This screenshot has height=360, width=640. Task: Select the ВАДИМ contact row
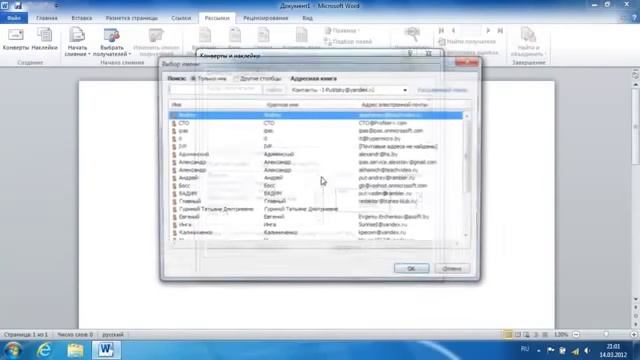point(316,193)
